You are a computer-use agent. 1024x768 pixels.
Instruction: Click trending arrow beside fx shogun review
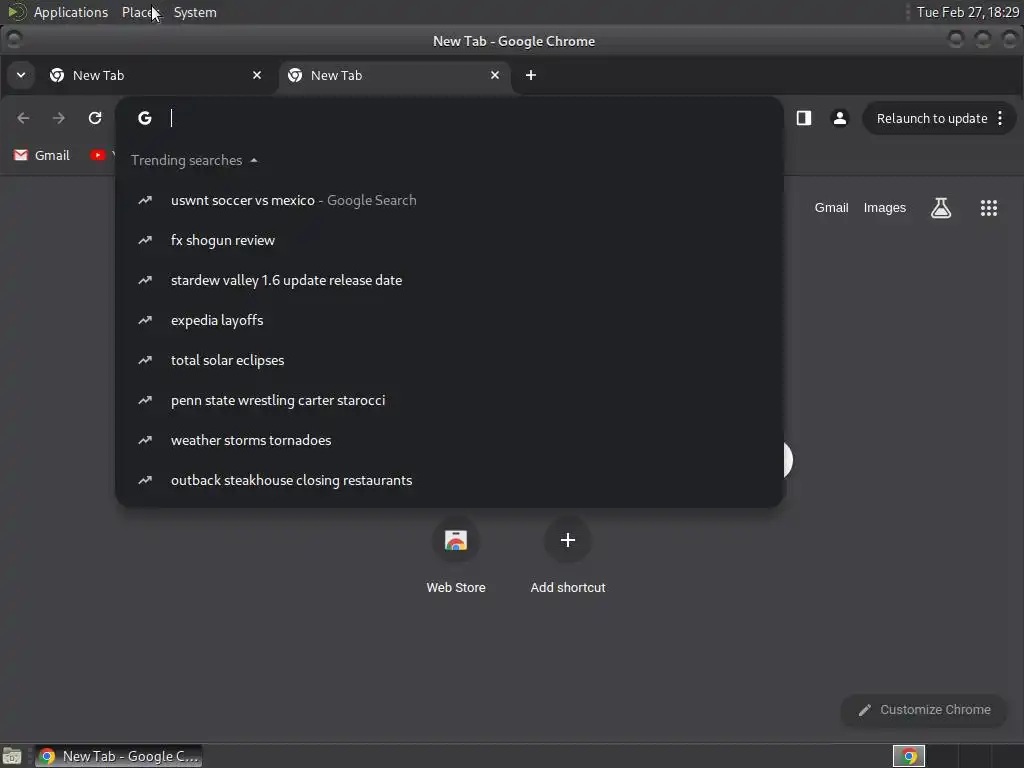tap(145, 240)
